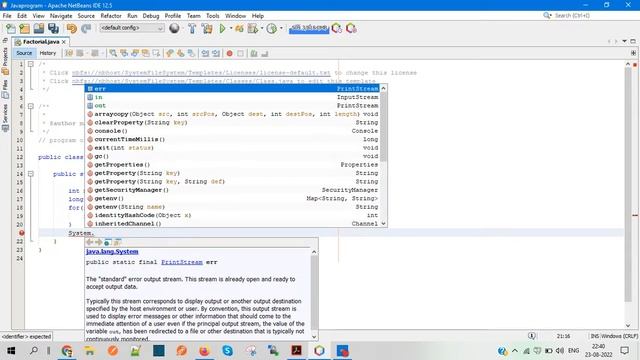Click the memory usage bar in toolbar
The width and height of the screenshot is (640, 360).
coord(309,29)
